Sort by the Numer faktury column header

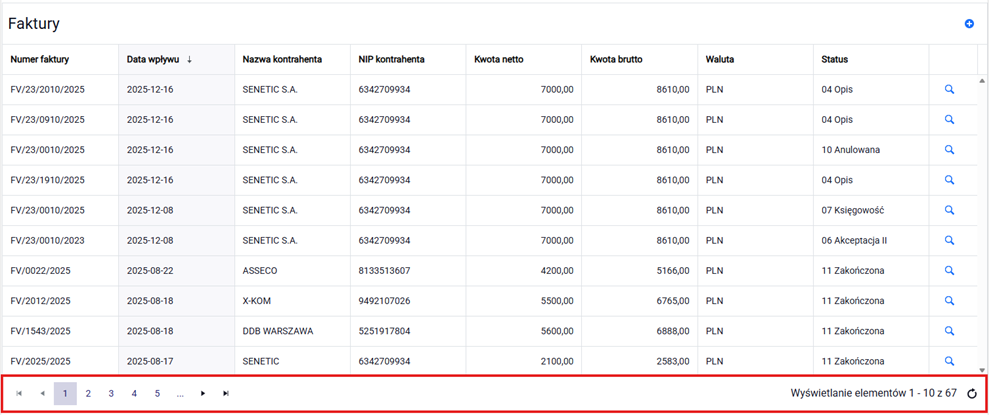coord(40,60)
